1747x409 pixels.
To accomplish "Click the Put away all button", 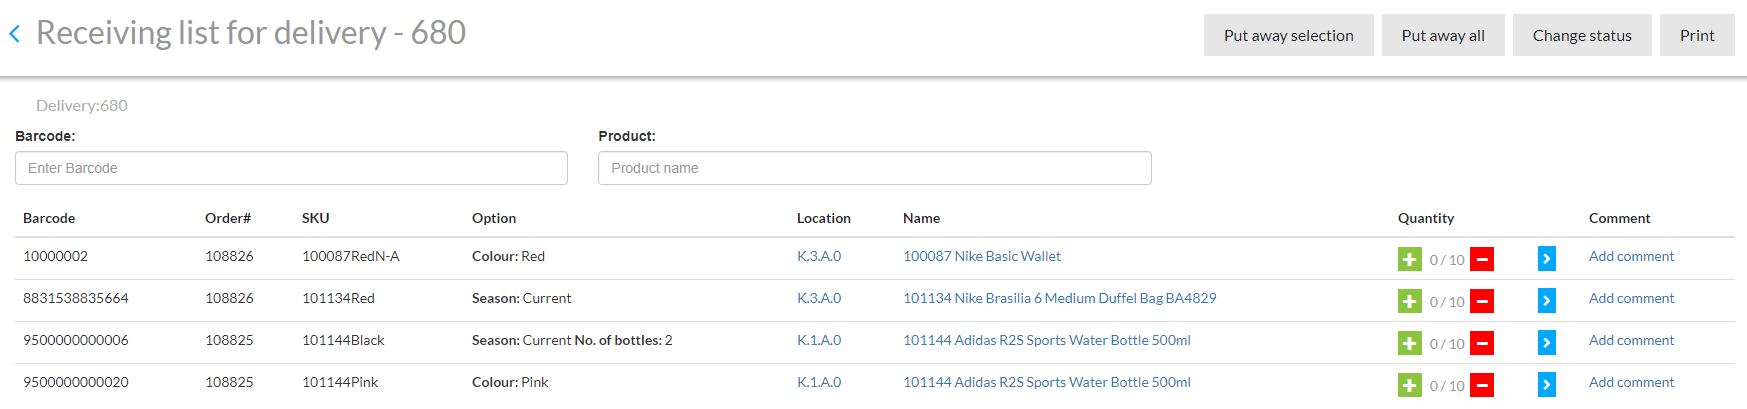I will coord(1442,35).
